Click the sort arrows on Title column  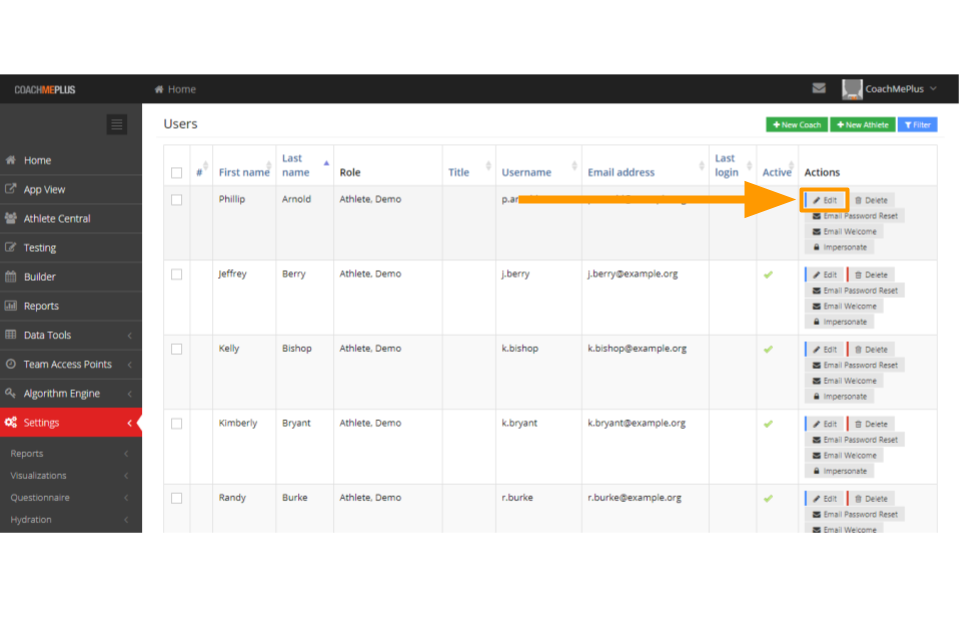(x=488, y=165)
